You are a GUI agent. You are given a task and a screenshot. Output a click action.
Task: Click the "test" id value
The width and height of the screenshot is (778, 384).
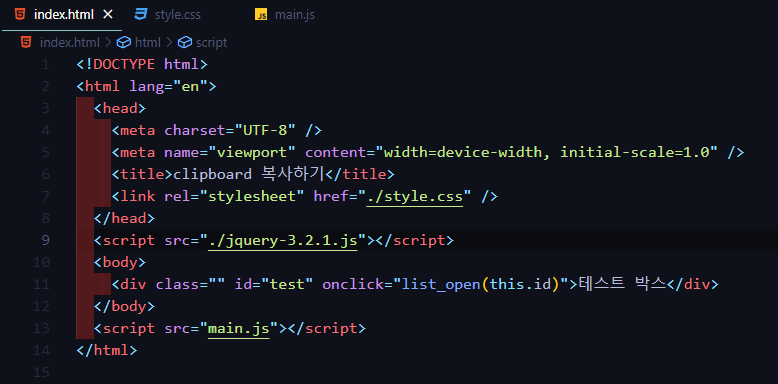pos(287,284)
